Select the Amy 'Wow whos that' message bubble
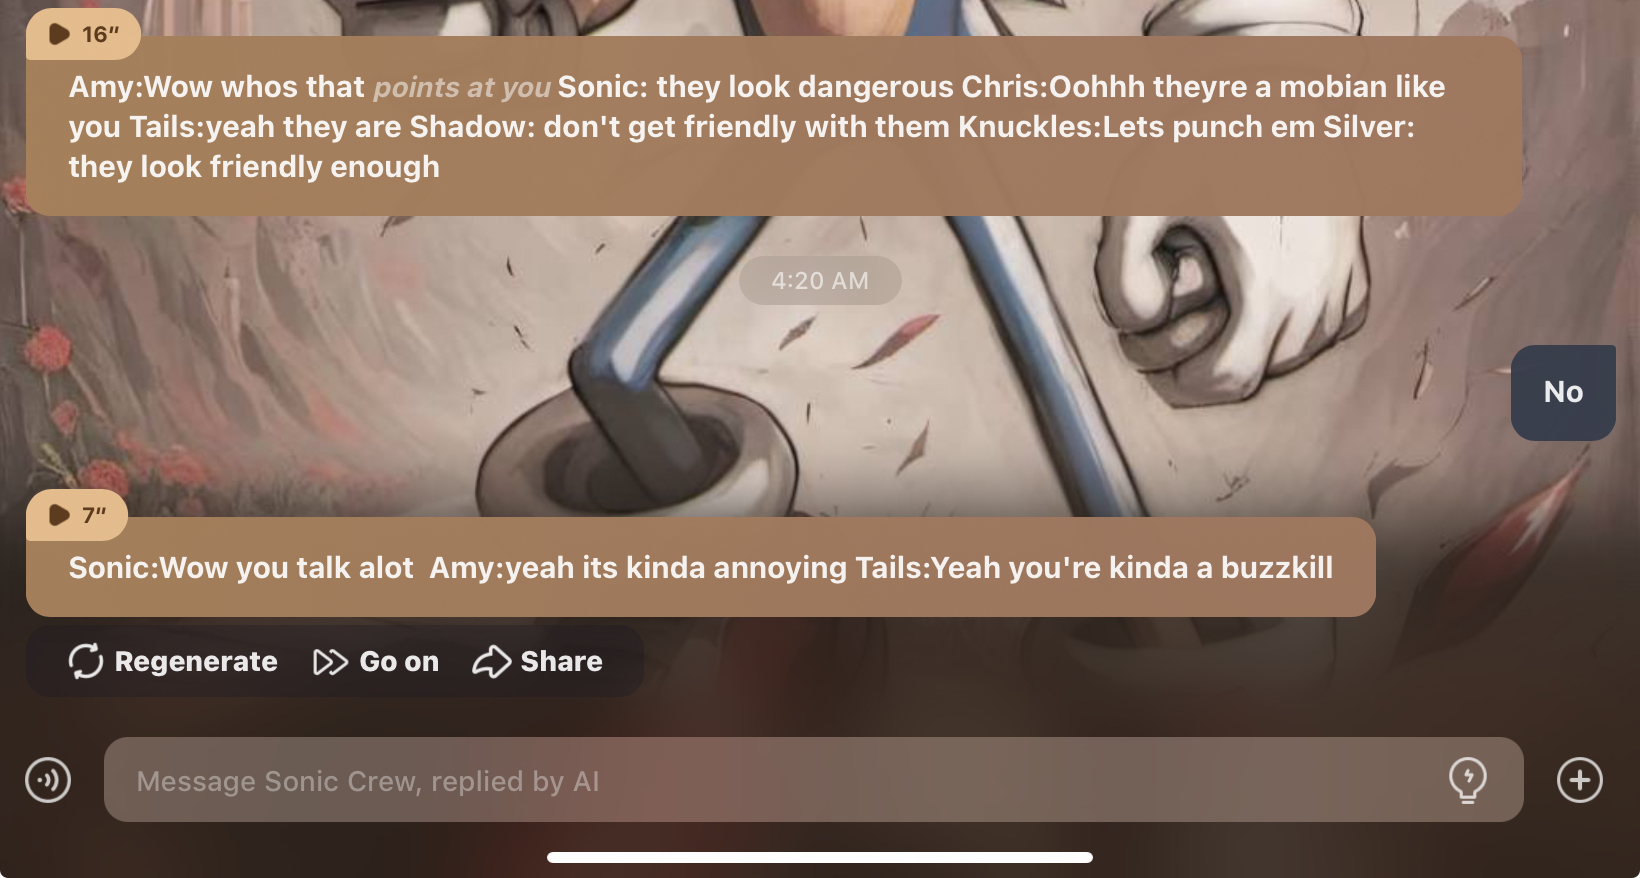Image resolution: width=1640 pixels, height=878 pixels. (x=774, y=126)
